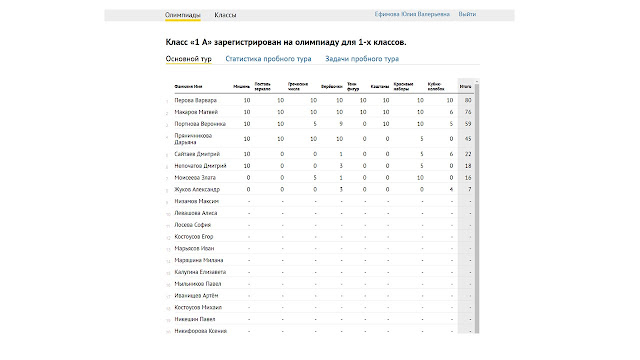Viewport: 640px width, 360px height.
Task: Click total score 7 for Жуков Александр
Action: click(469, 190)
